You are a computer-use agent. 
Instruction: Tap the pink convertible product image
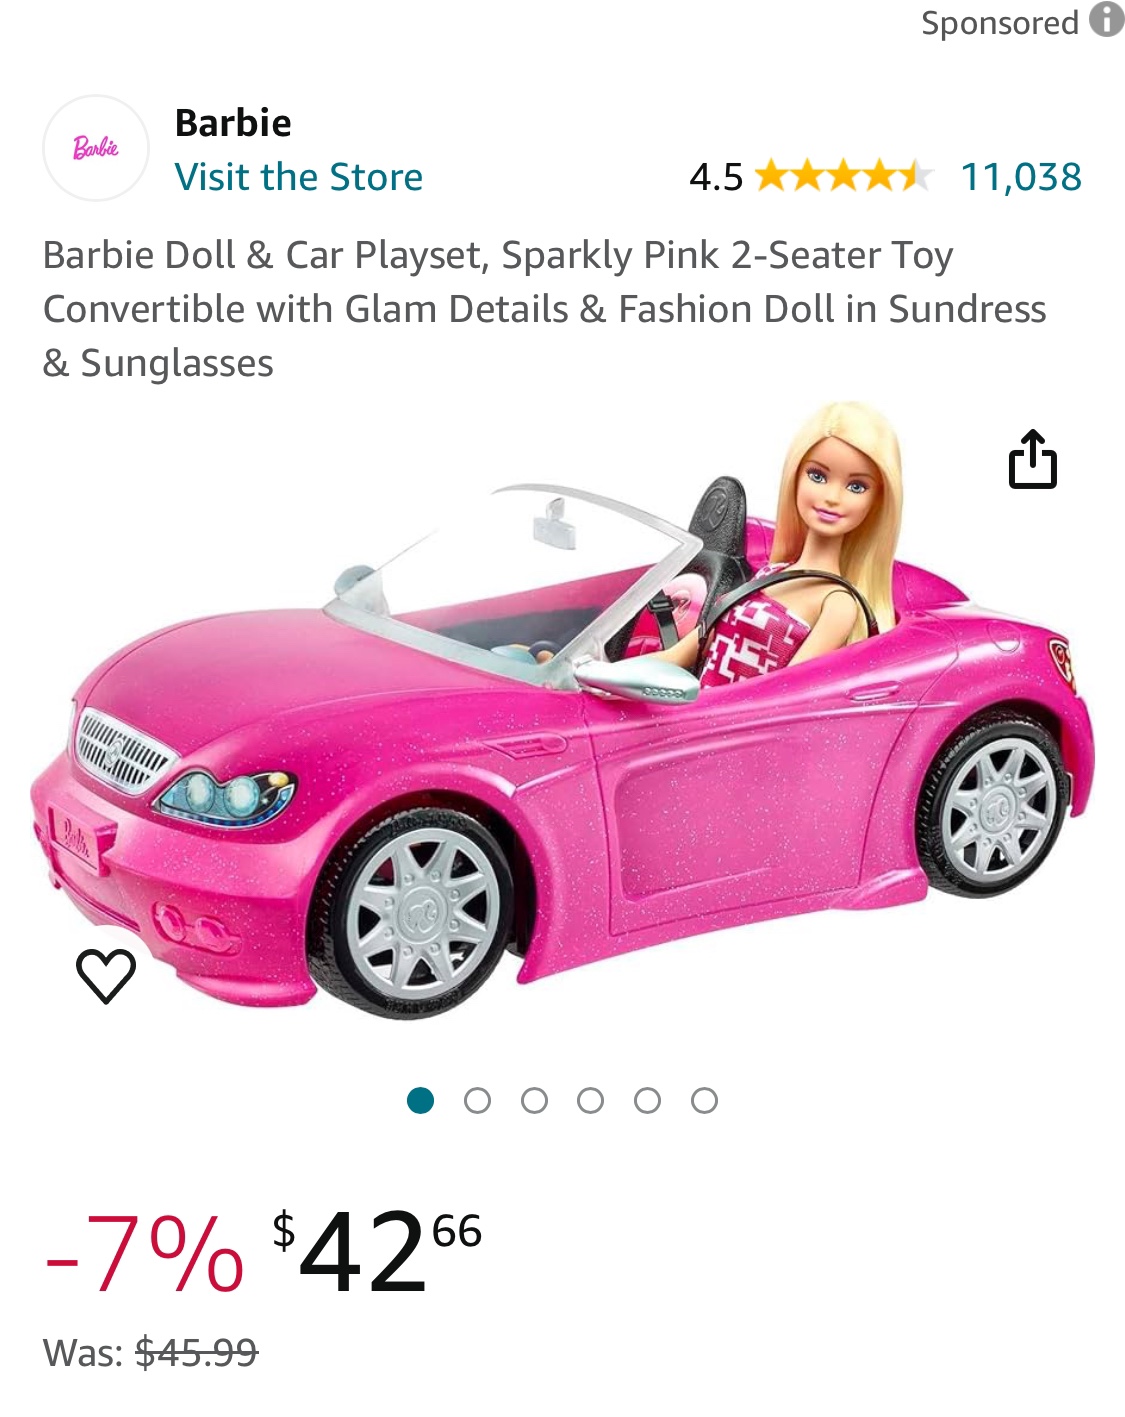562,710
